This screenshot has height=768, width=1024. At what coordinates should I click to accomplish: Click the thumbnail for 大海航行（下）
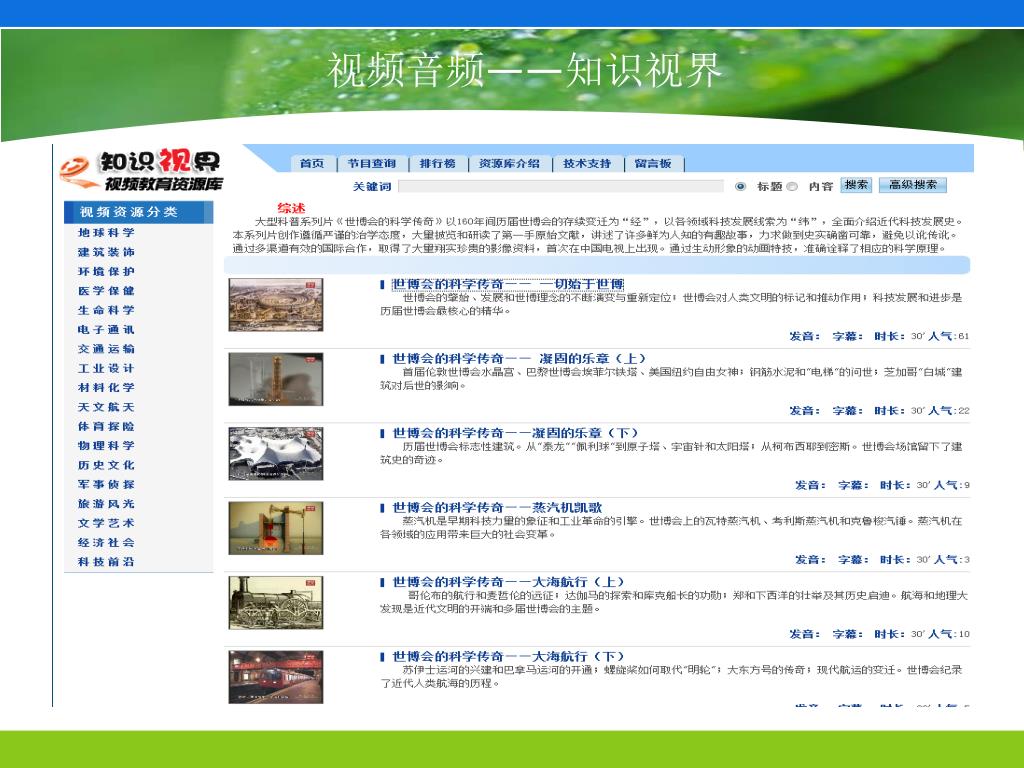coord(276,677)
